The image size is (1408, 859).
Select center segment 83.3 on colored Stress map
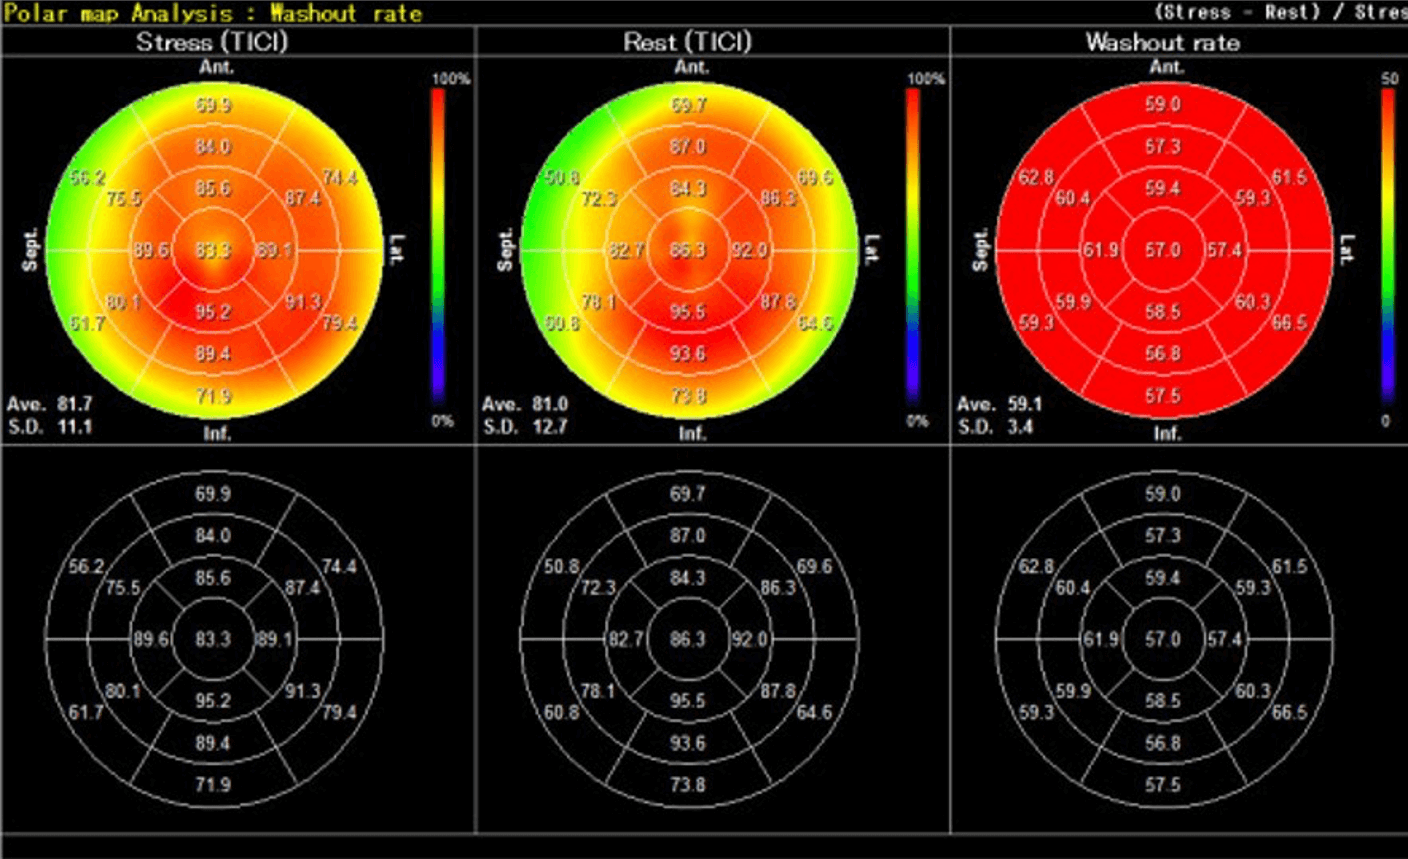[213, 250]
